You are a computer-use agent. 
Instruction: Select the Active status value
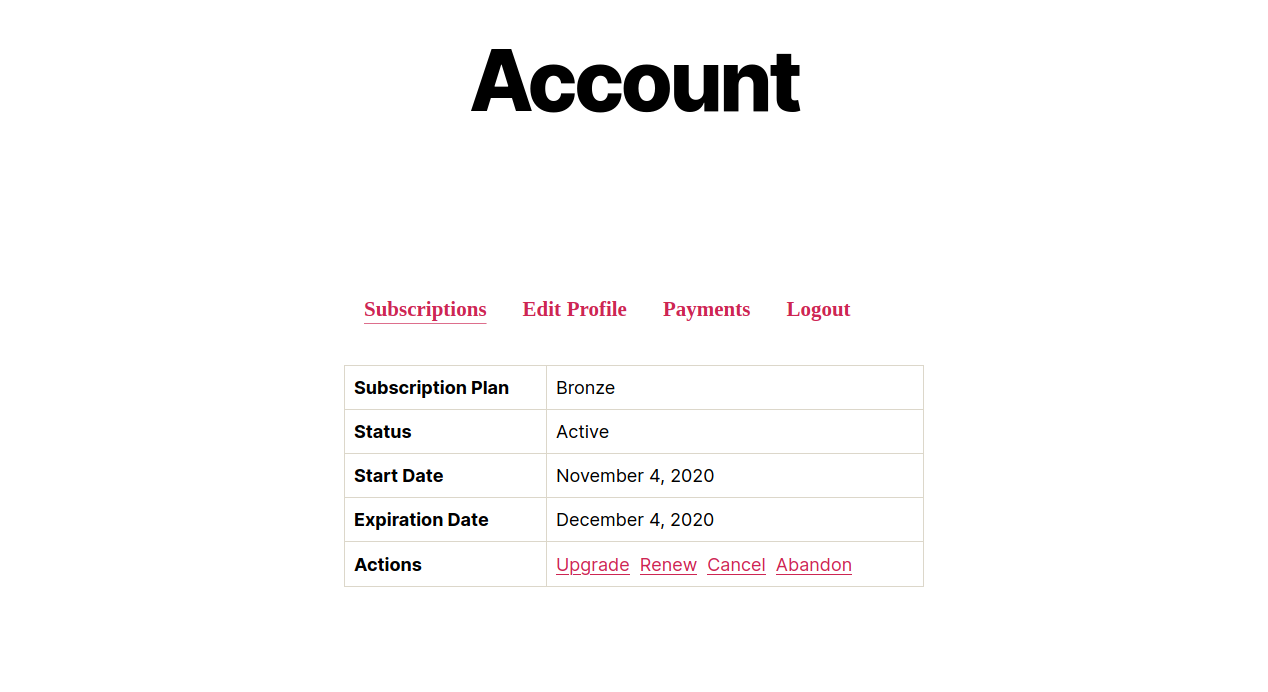coord(582,432)
